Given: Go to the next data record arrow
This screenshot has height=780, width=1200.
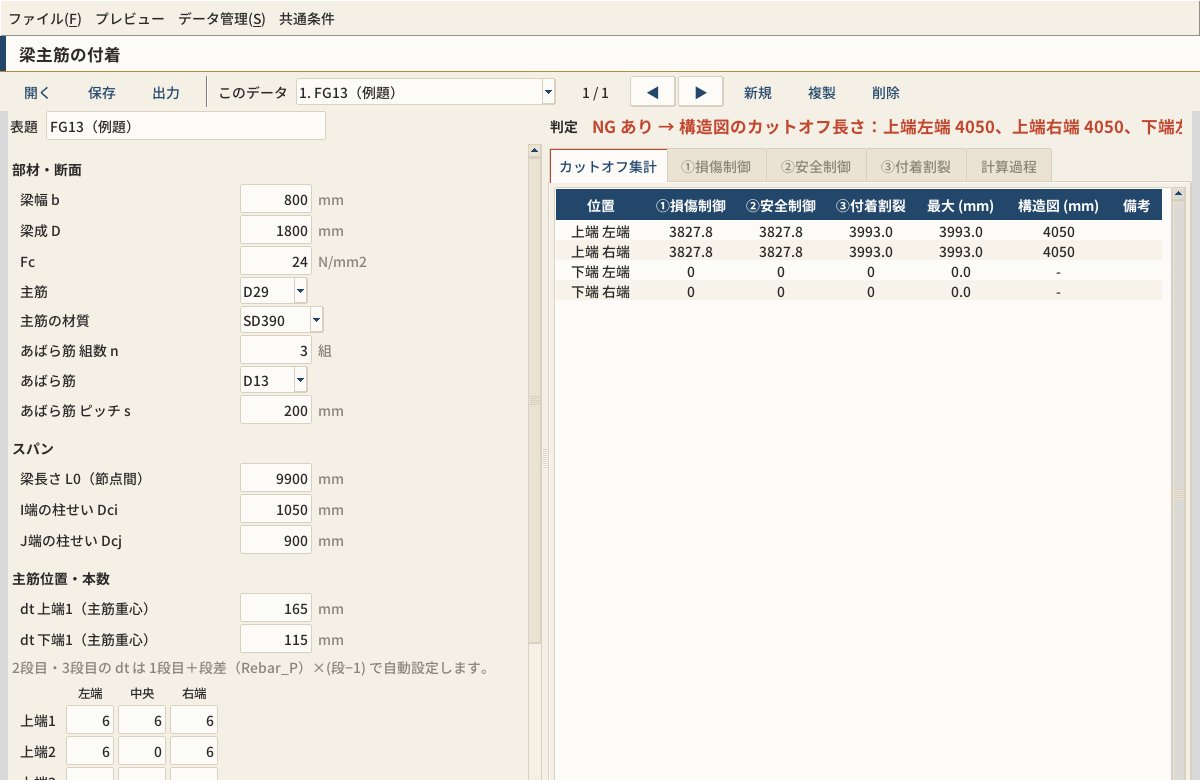Looking at the screenshot, I should (x=701, y=92).
